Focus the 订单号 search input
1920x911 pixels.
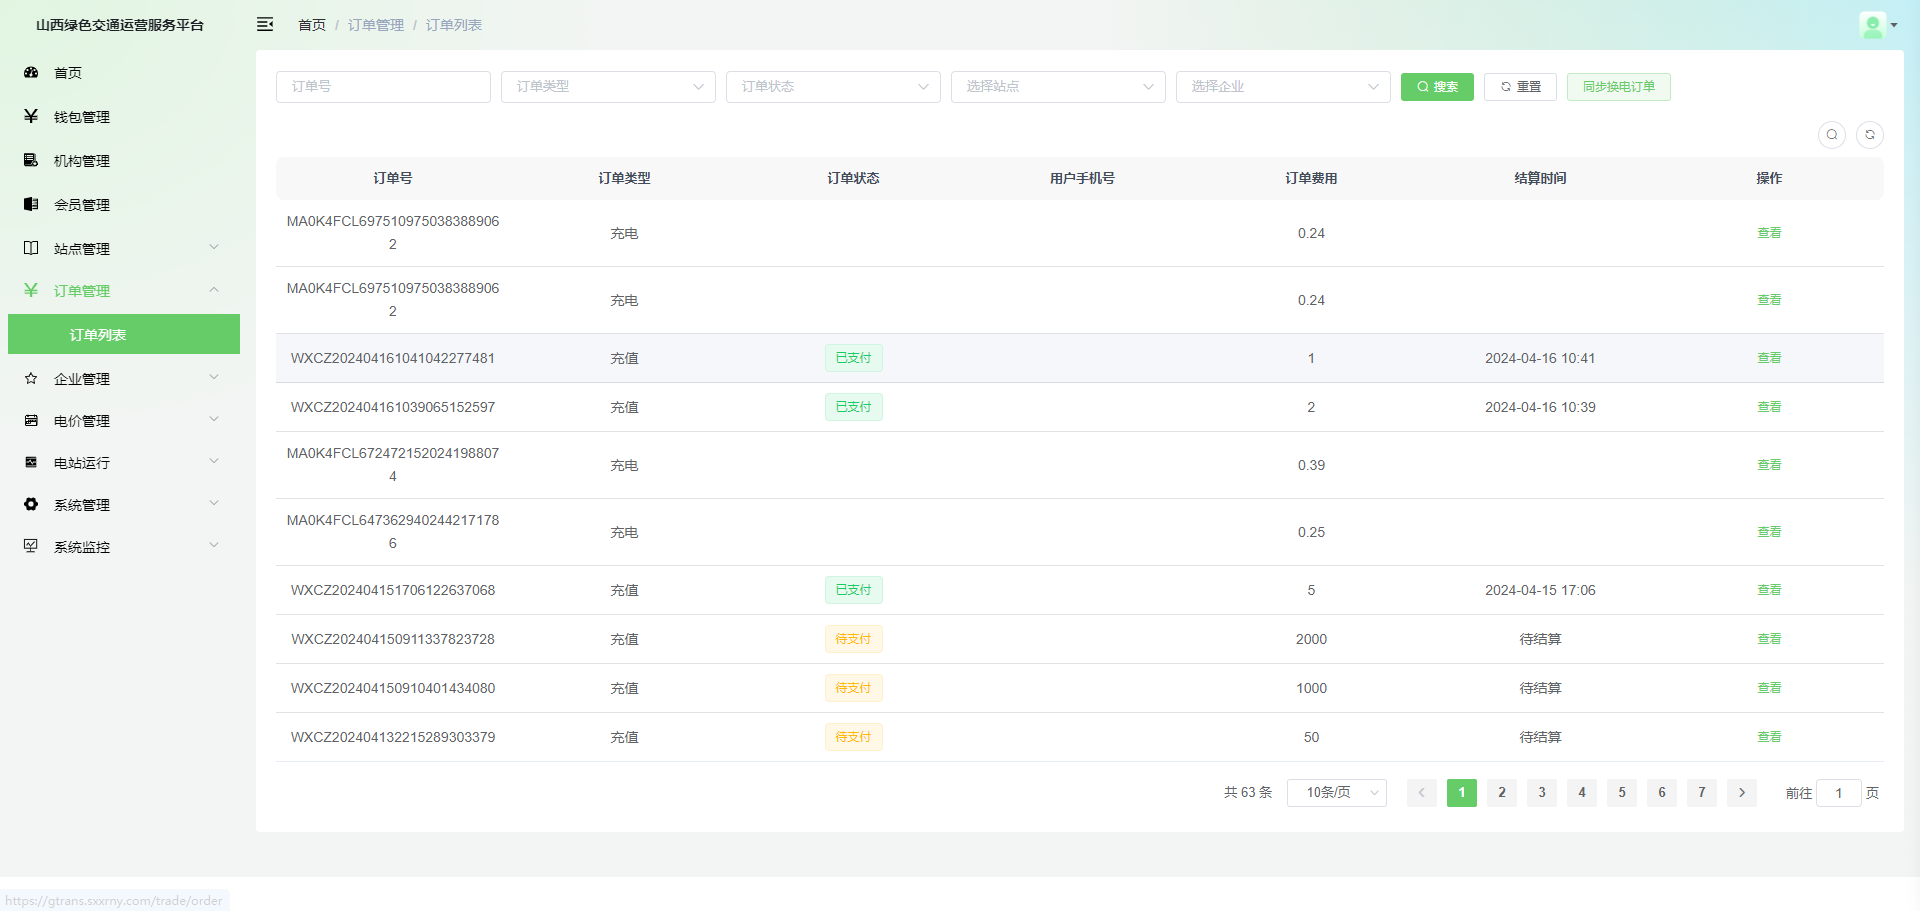[383, 87]
